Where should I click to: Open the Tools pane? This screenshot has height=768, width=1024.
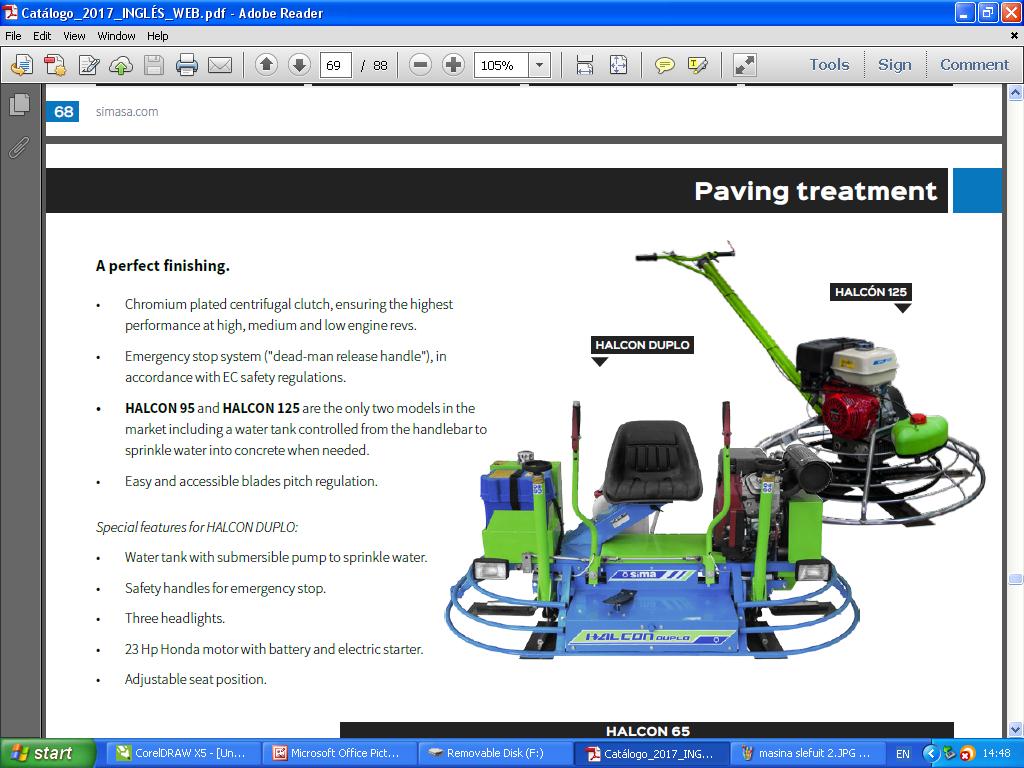click(829, 65)
